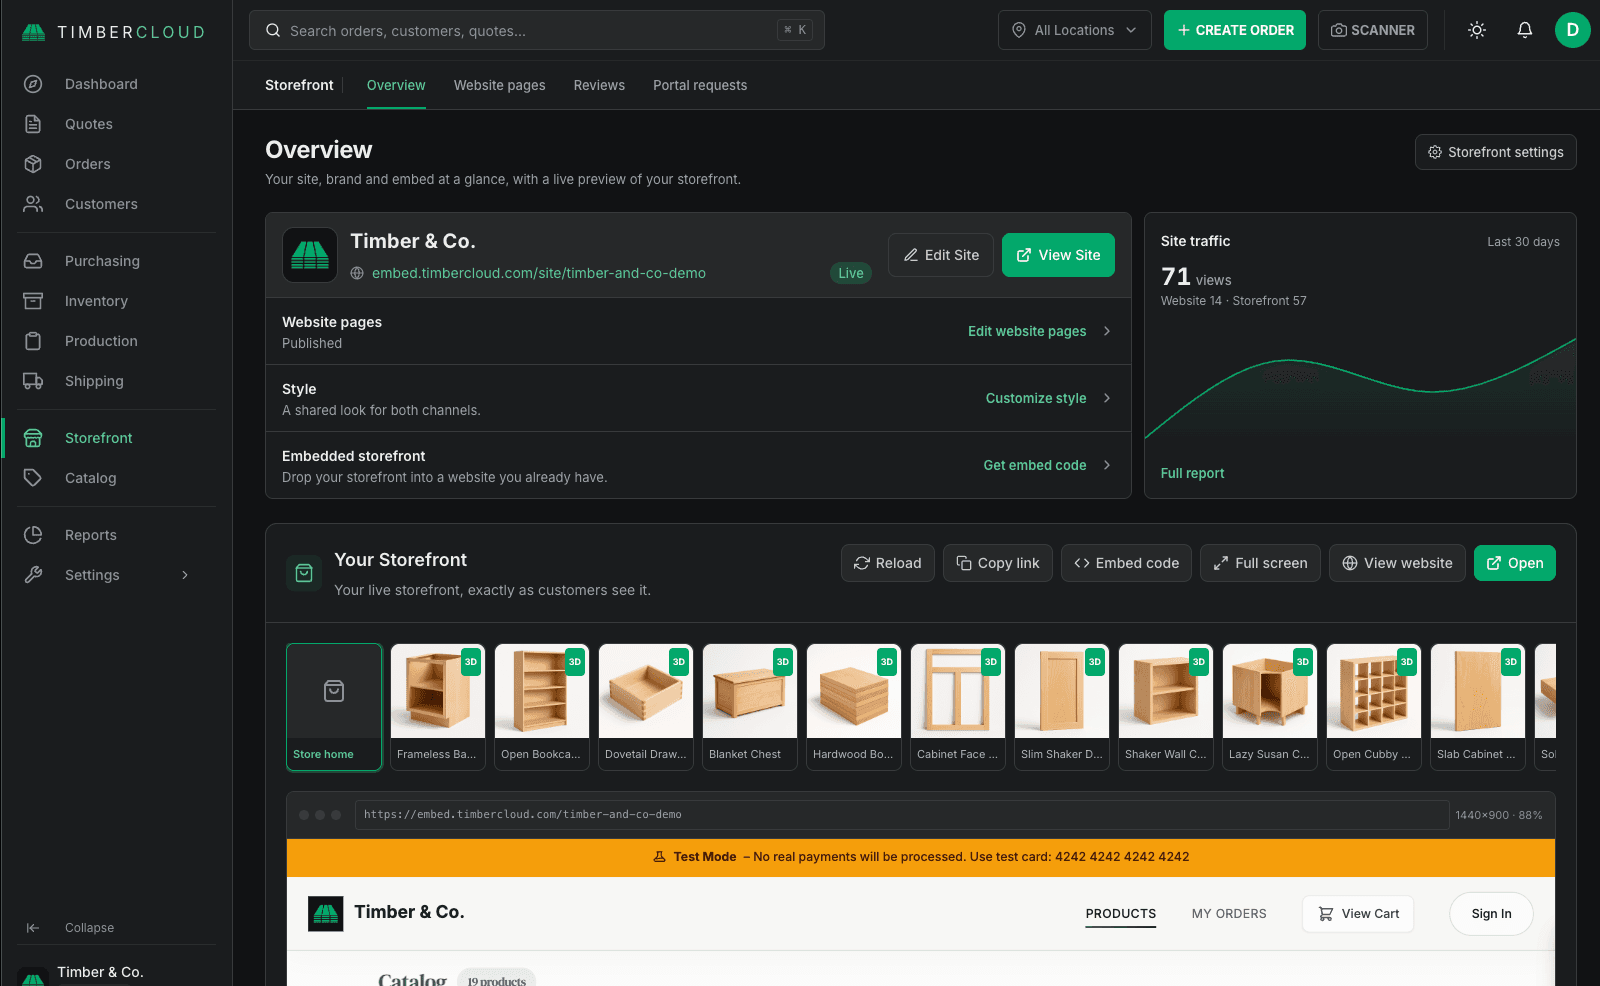This screenshot has width=1600, height=986.
Task: Open Storefront settings
Action: [1496, 152]
